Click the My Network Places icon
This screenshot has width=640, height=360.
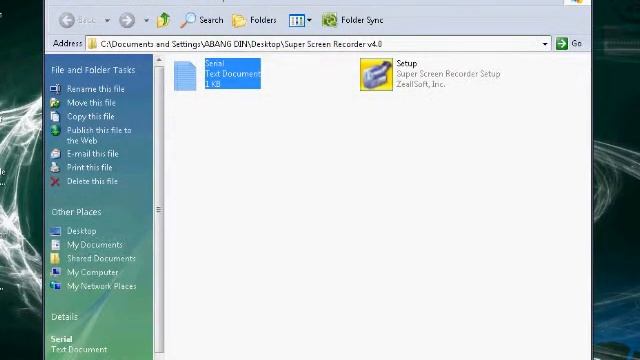(x=55, y=286)
